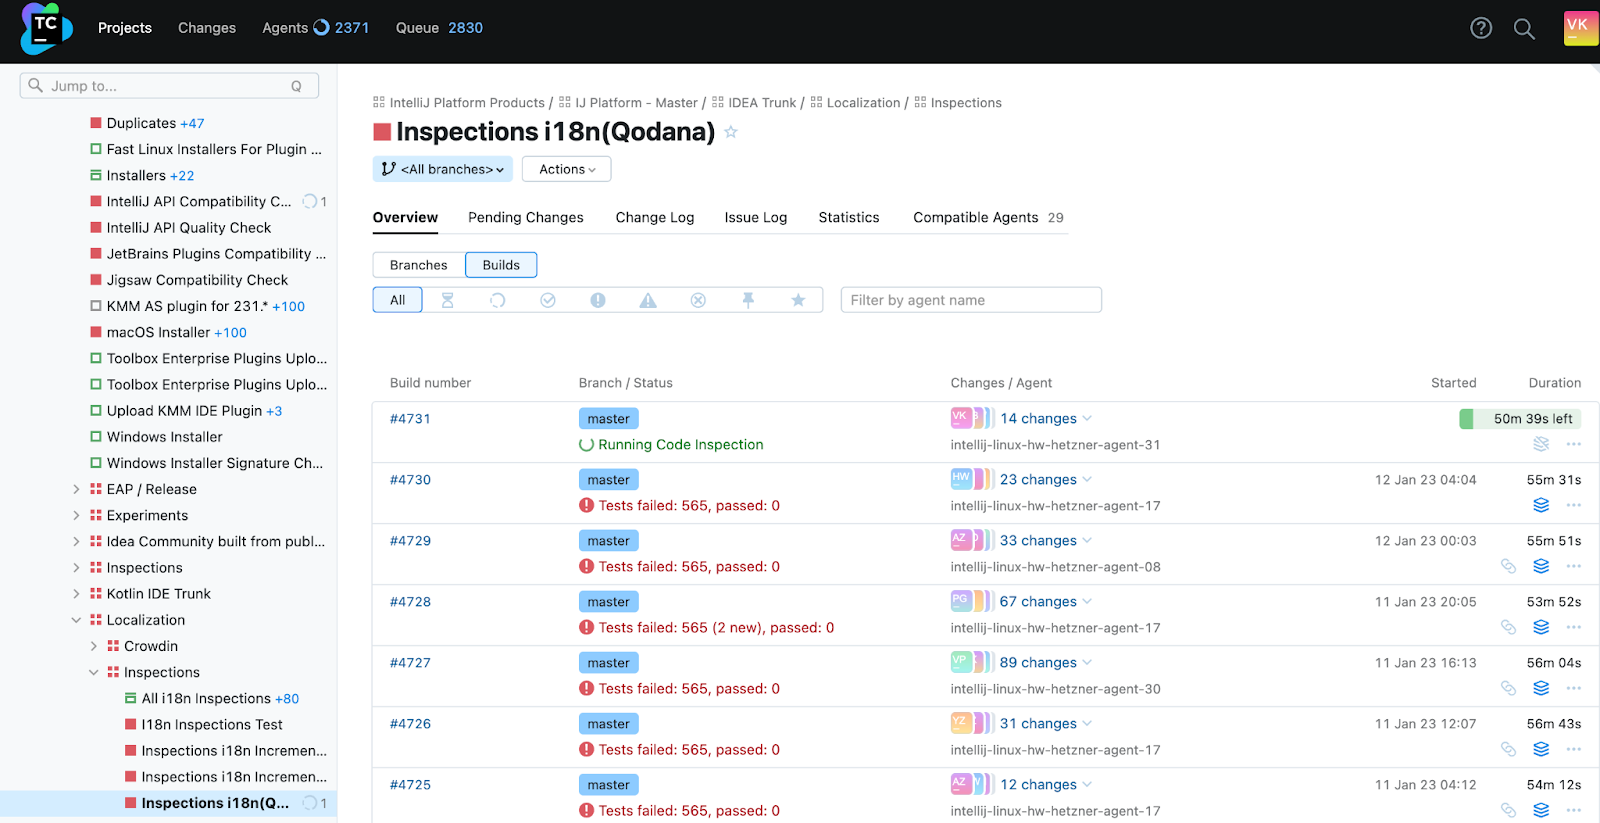Screen dimensions: 1600x823
Task: Filter builds by queued hourglass icon
Action: click(x=448, y=300)
